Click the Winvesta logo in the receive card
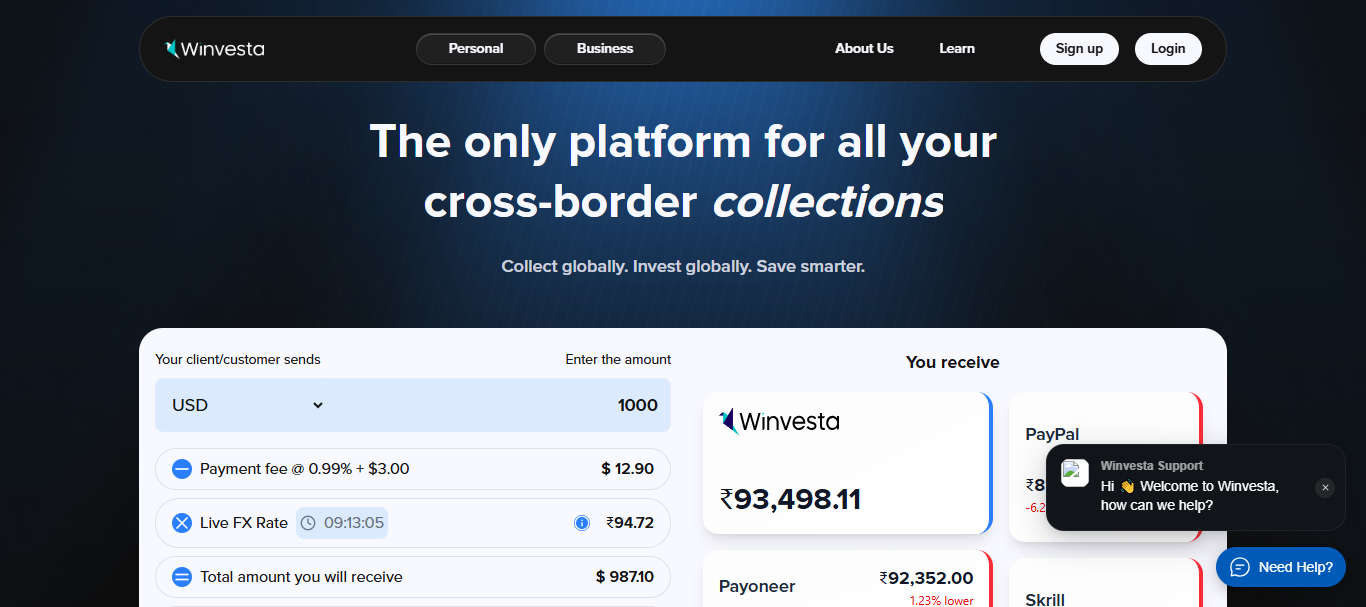Viewport: 1366px width, 607px height. coord(779,421)
